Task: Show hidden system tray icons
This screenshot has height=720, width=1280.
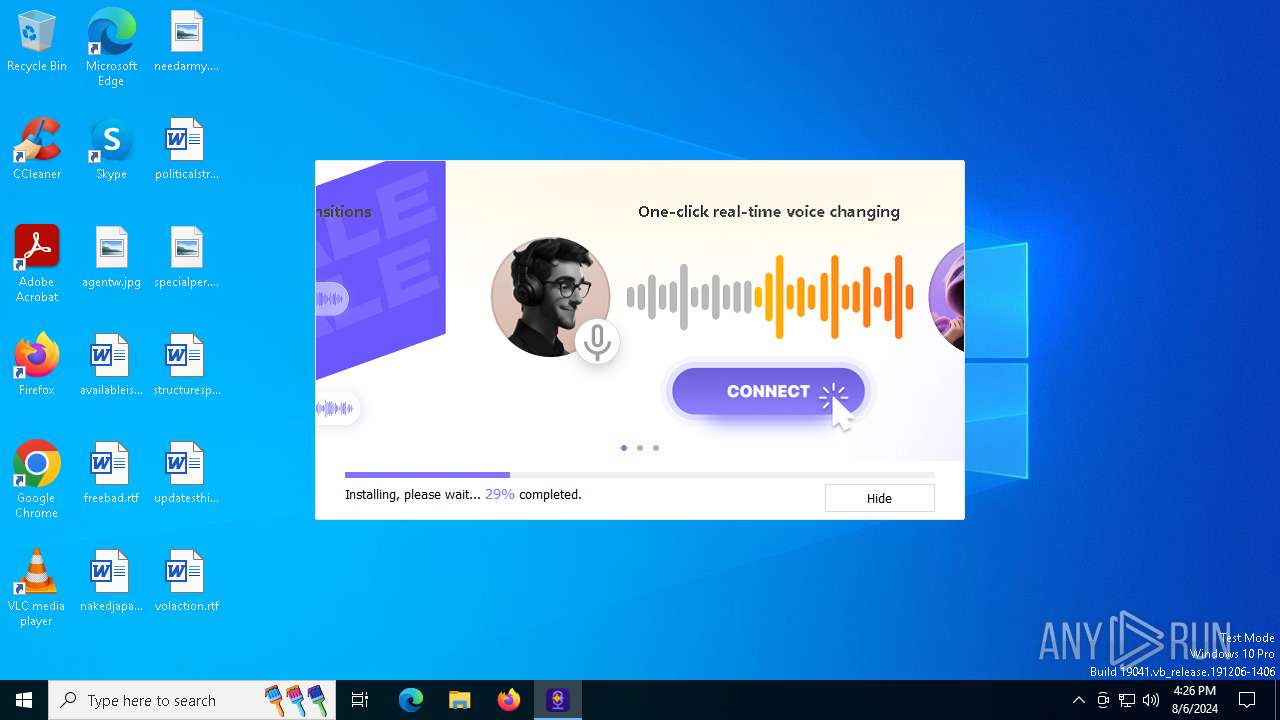Action: coord(1078,700)
